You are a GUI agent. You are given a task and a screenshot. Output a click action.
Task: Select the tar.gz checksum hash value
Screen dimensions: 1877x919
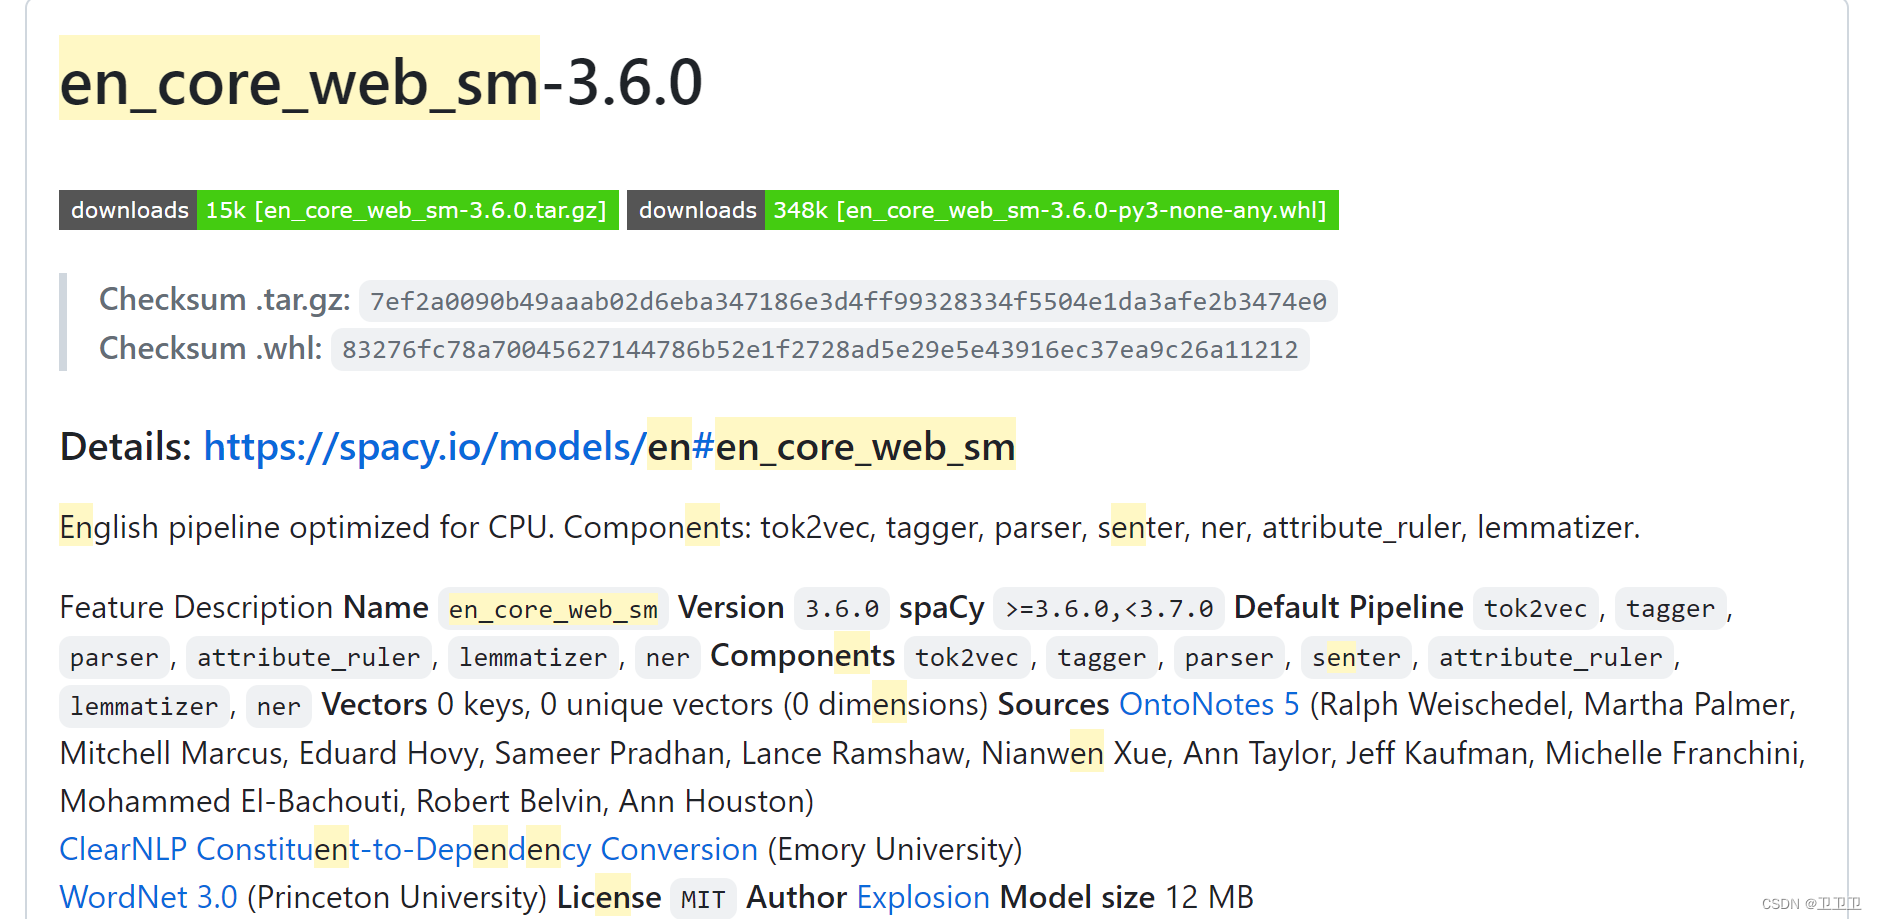tap(848, 301)
